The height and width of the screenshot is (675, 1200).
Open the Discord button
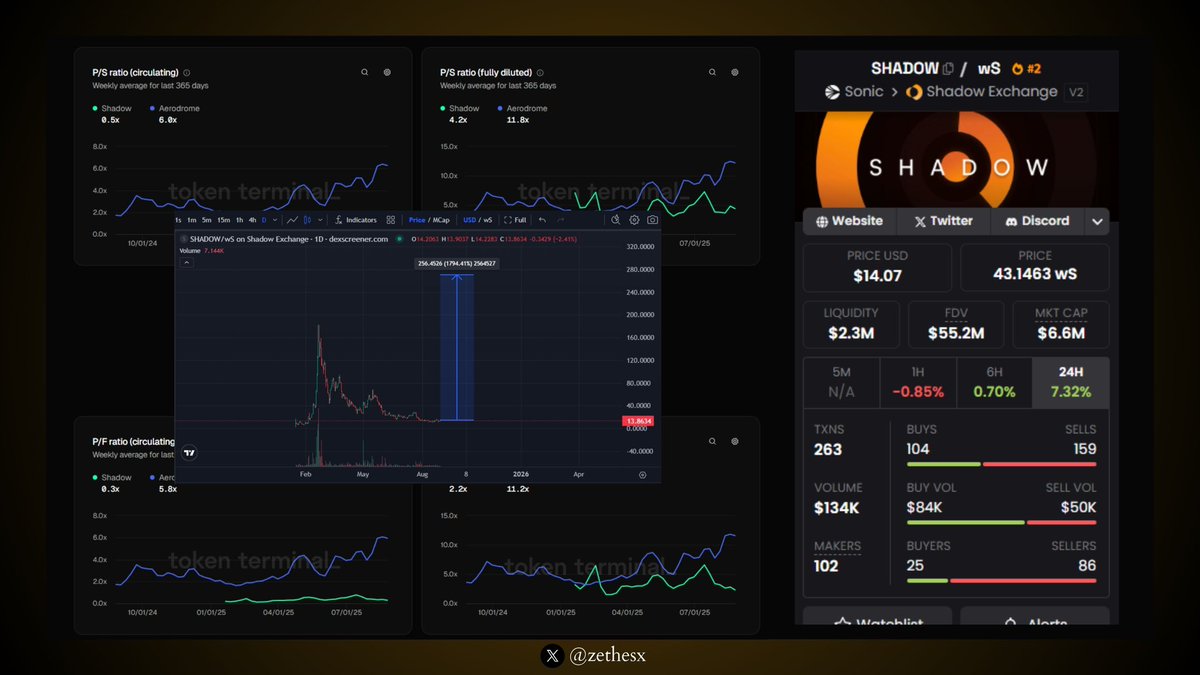tap(1037, 221)
